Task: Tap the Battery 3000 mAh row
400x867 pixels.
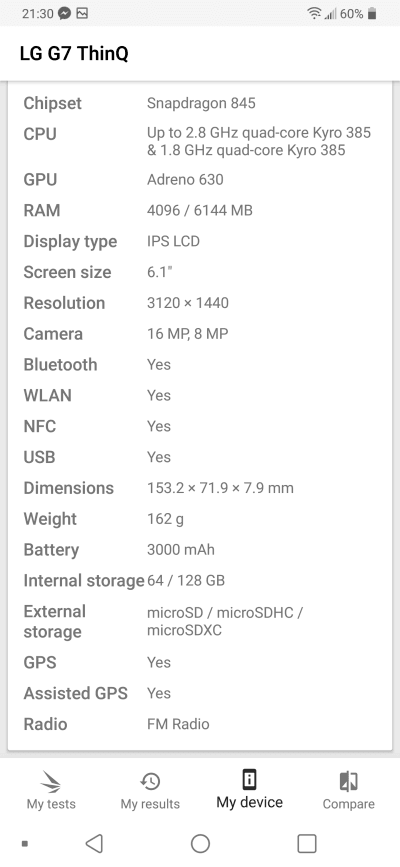Action: point(200,550)
